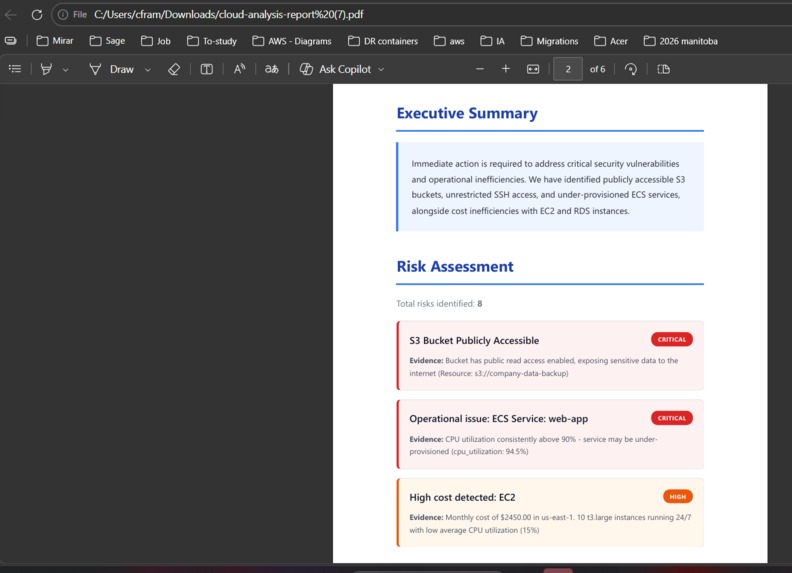The width and height of the screenshot is (792, 573).
Task: Open the Sage bookmarks folder
Action: click(108, 41)
